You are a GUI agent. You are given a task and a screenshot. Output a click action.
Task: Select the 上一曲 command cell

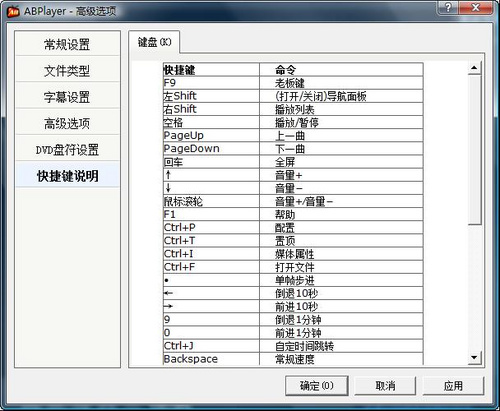(x=341, y=136)
